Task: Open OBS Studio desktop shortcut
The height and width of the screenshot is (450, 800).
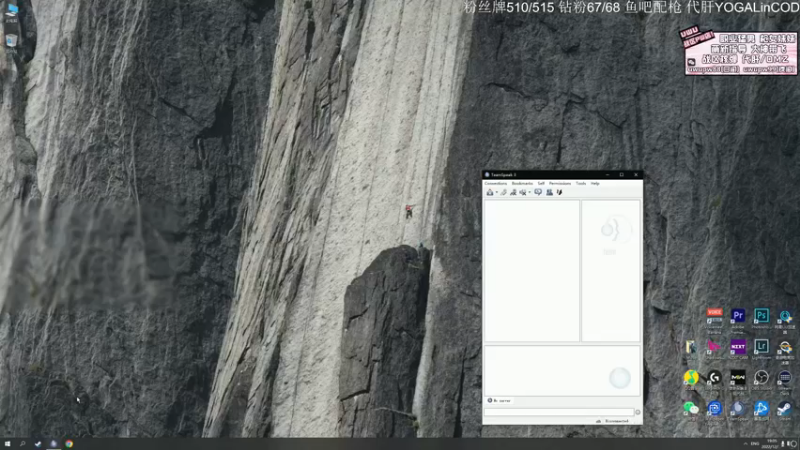Action: click(761, 380)
